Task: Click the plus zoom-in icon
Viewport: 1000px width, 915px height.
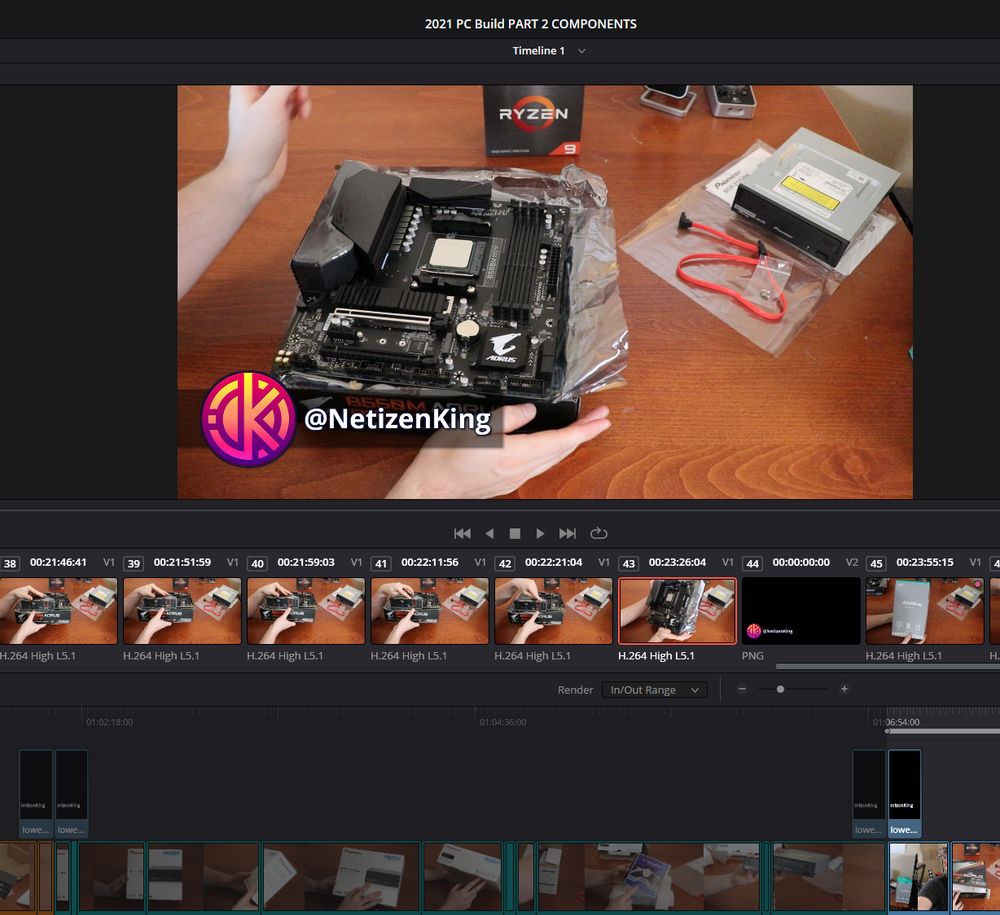Action: [844, 689]
